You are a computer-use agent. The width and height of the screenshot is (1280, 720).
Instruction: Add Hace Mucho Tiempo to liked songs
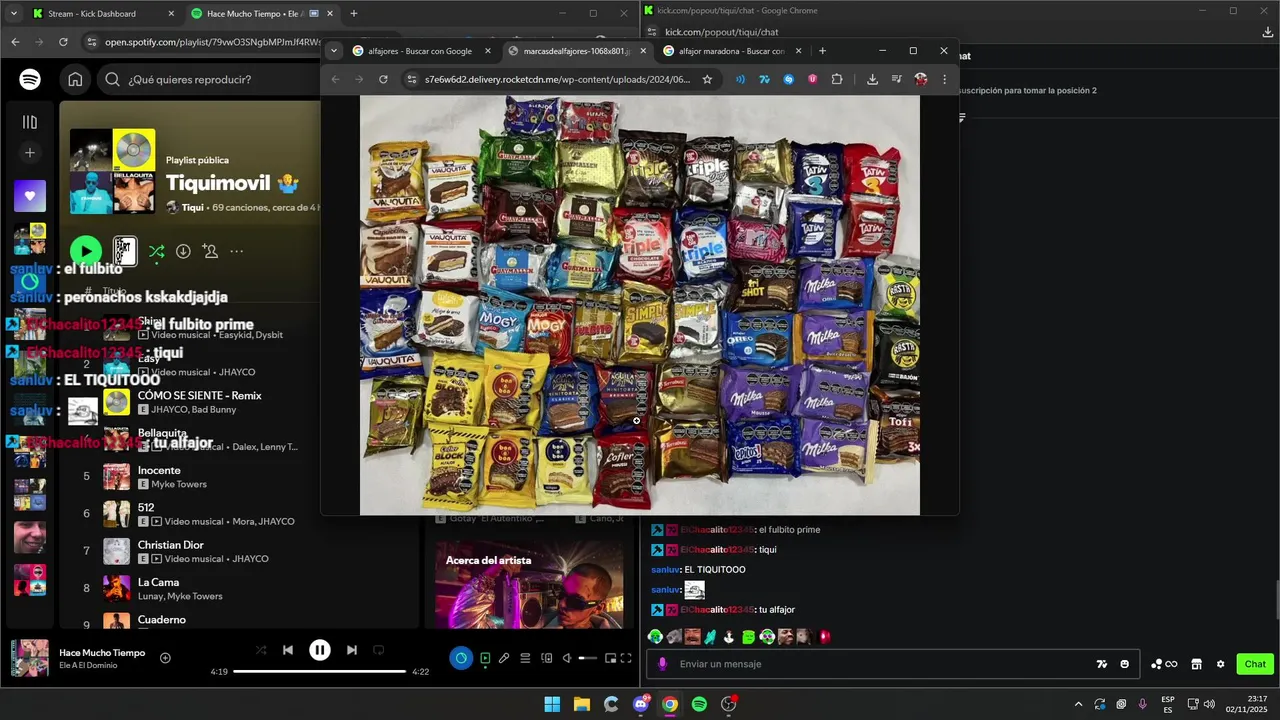(166, 658)
